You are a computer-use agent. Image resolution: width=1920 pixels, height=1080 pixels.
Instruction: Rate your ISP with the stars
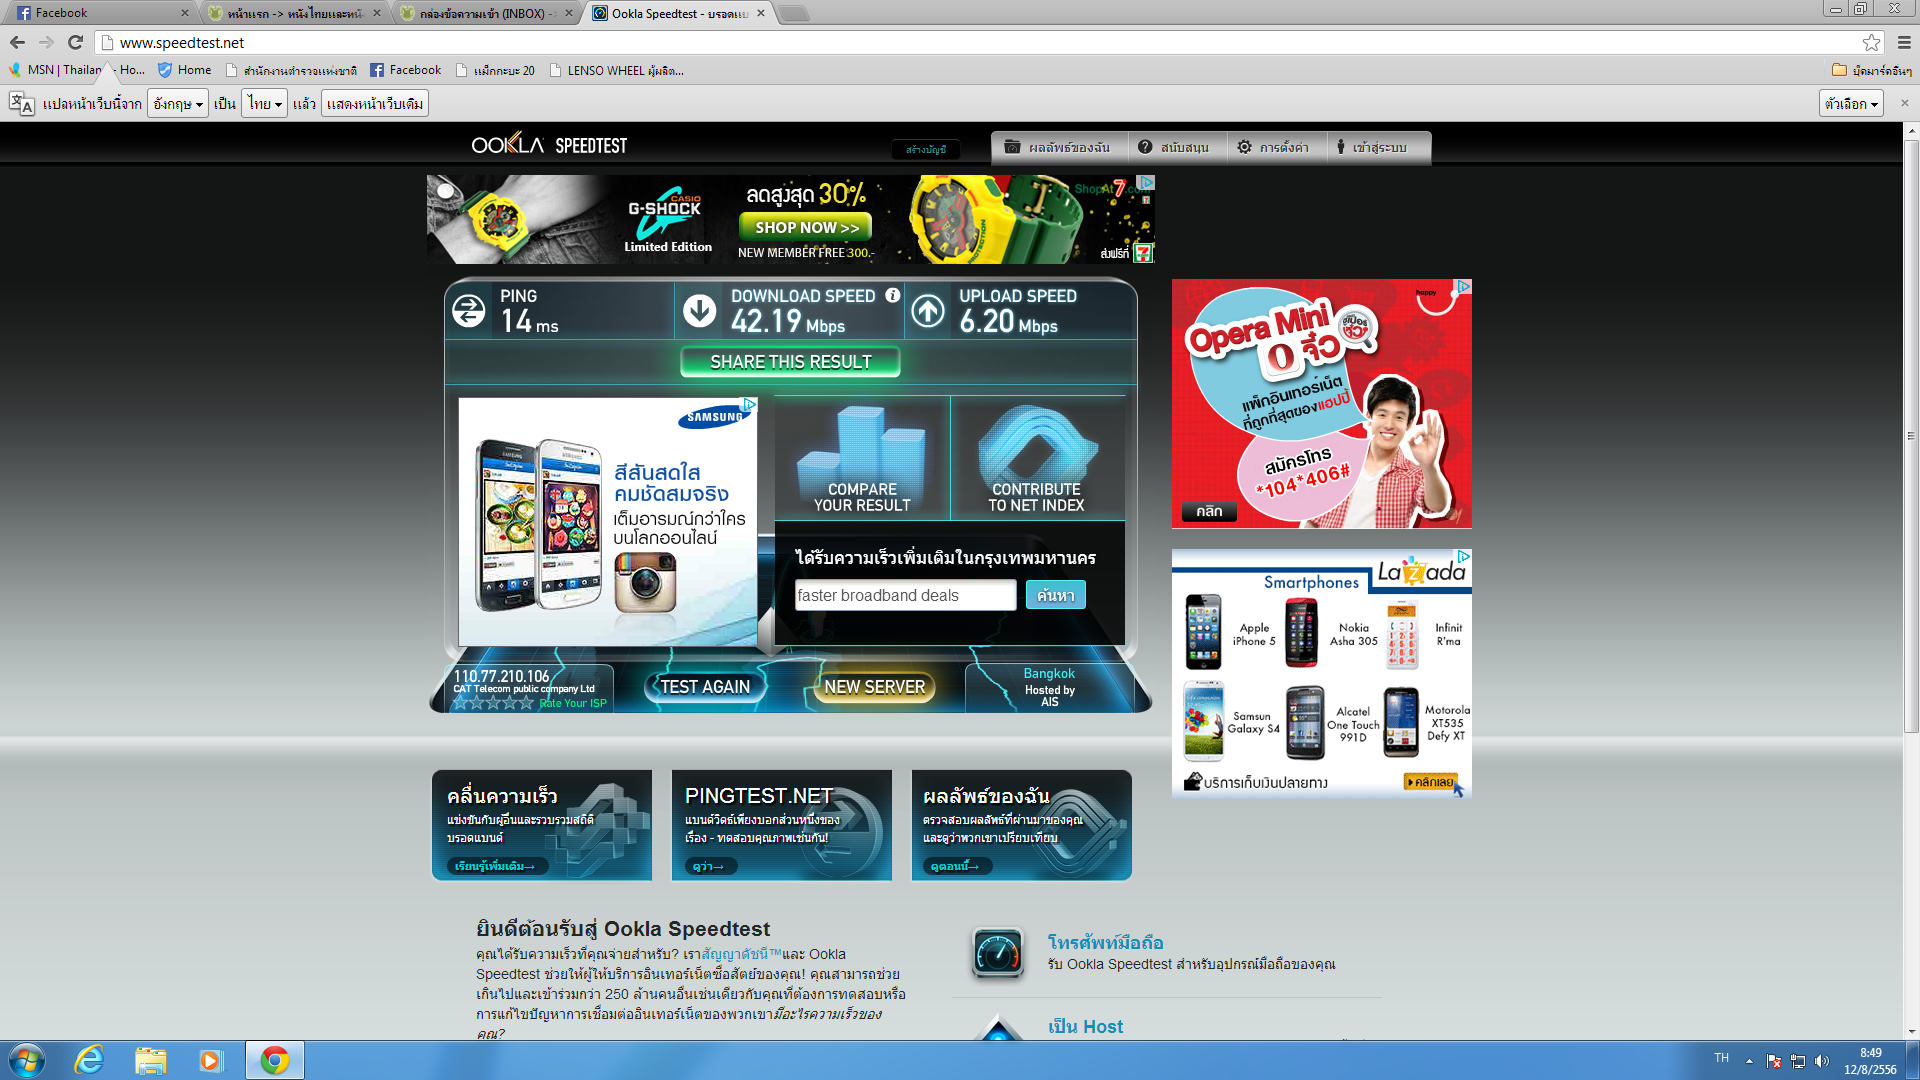(492, 703)
